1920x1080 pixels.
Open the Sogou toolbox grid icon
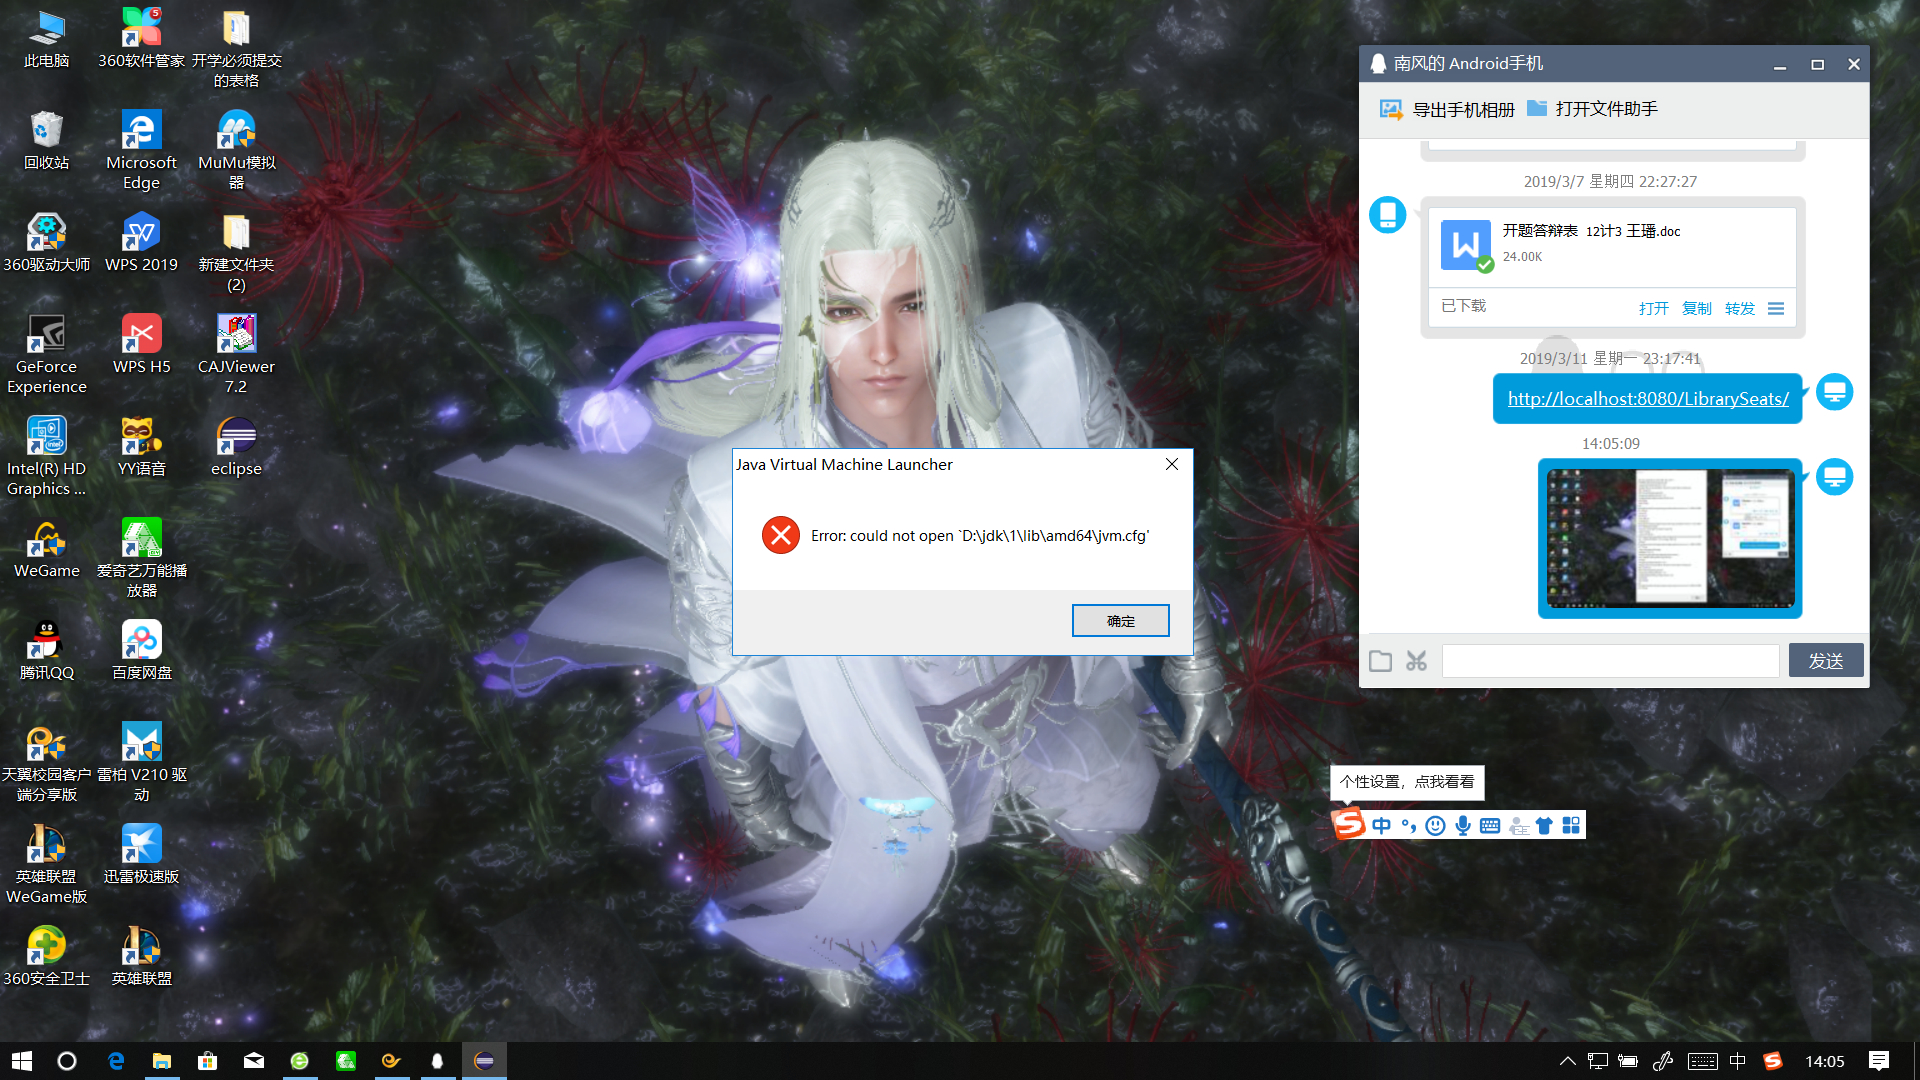click(1571, 825)
